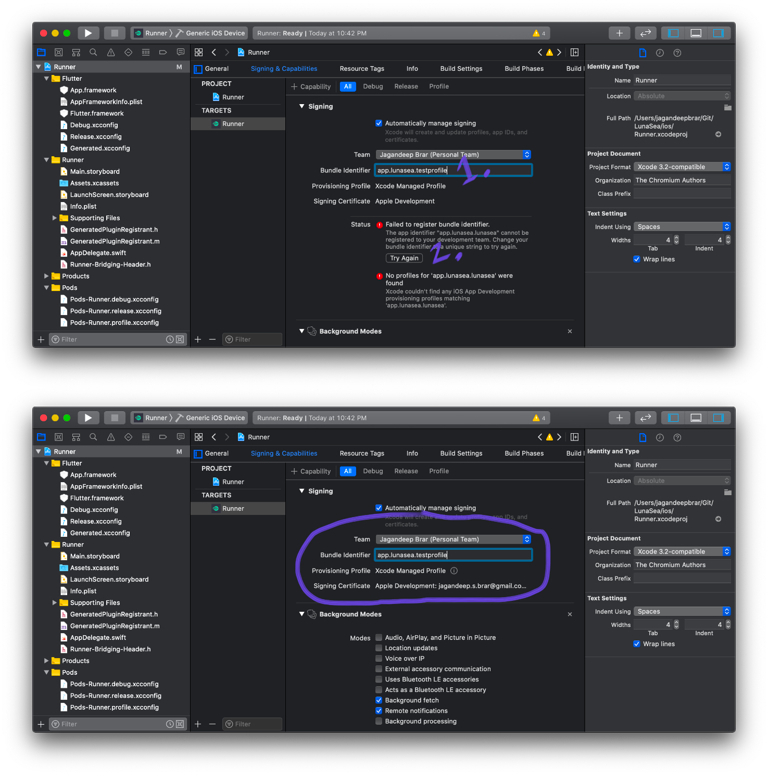Open Build Phases tab in lower window
This screenshot has height=781, width=768.
click(524, 453)
